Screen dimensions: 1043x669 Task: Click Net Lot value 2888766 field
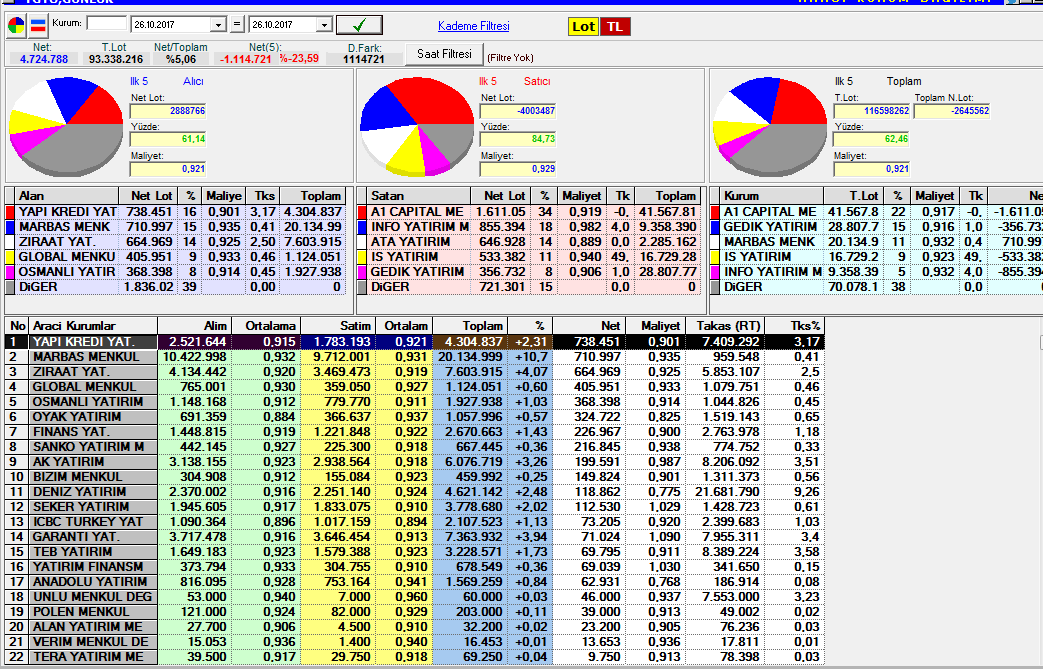(x=168, y=110)
